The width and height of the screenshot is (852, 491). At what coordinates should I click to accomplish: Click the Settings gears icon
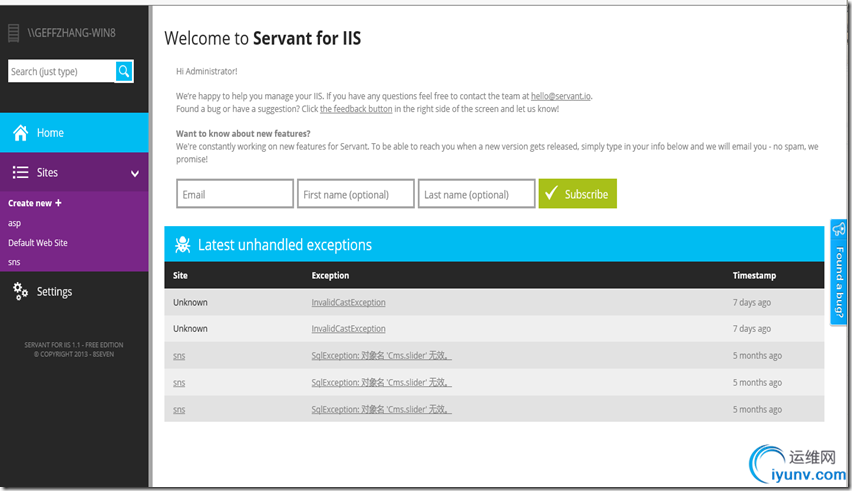(21, 291)
